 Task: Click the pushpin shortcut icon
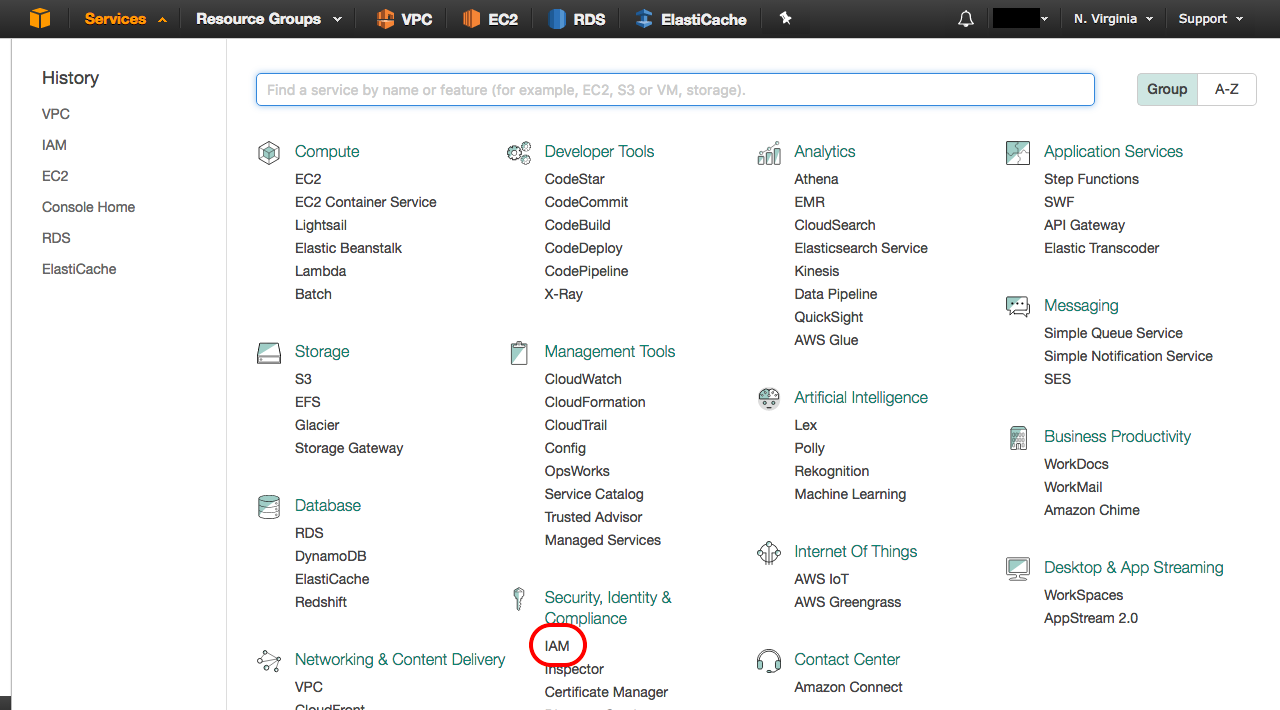(786, 18)
